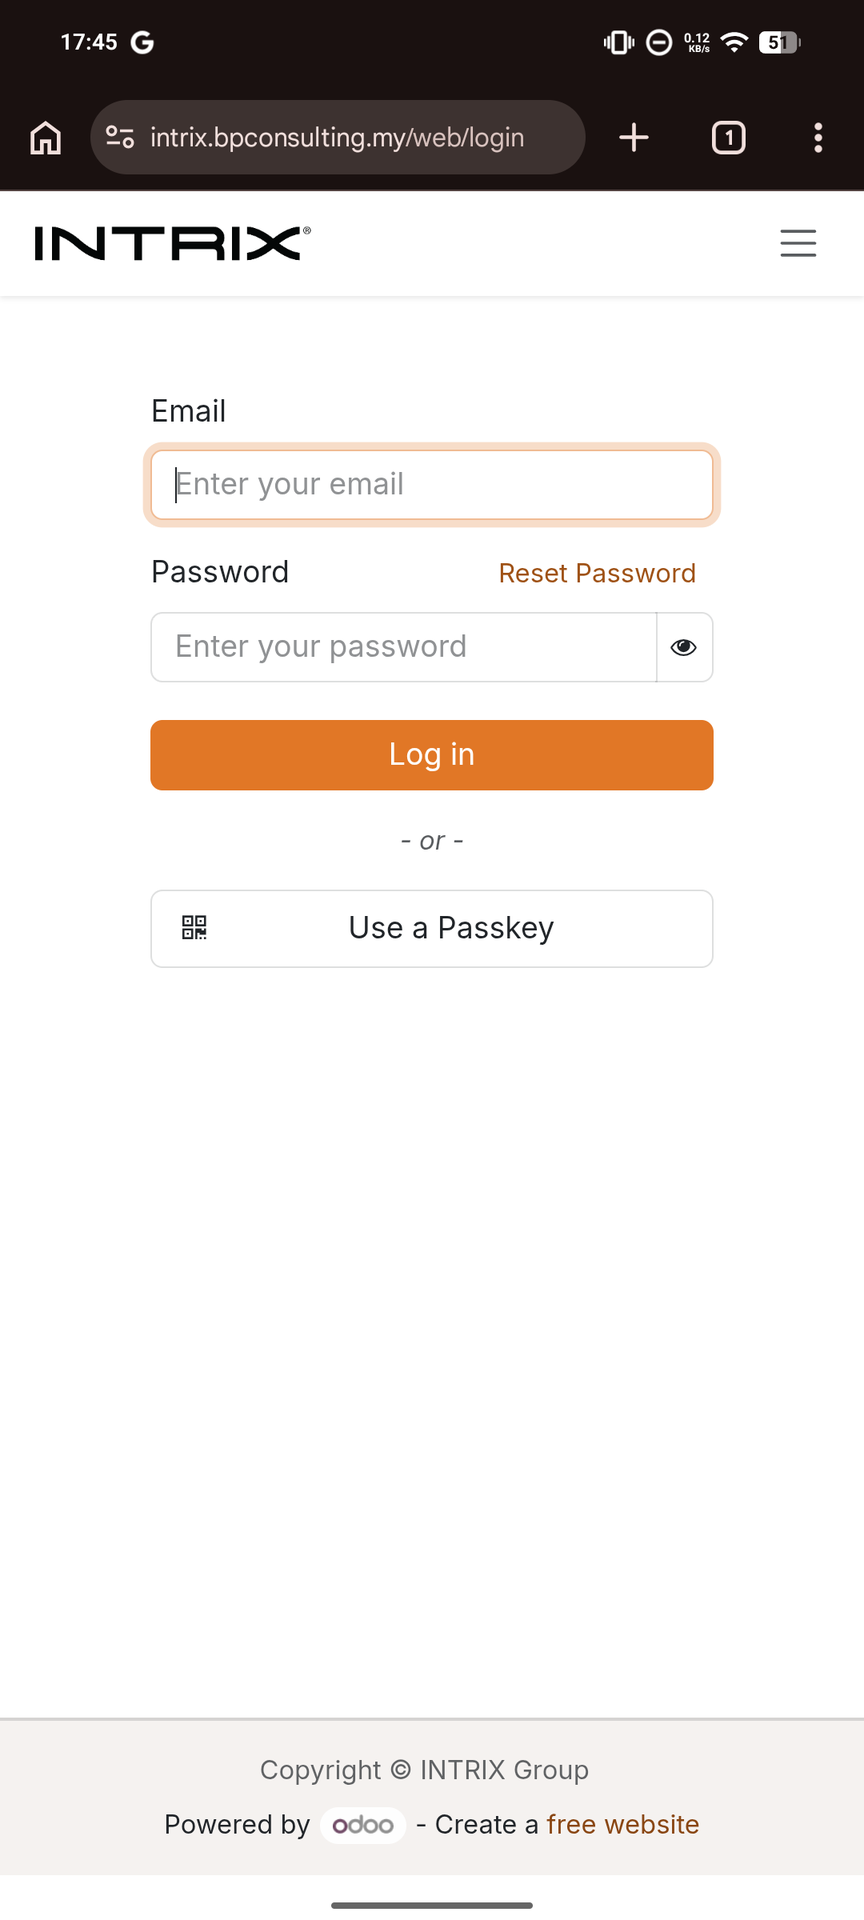Follow the free website link
The image size is (864, 1920).
click(x=622, y=1825)
